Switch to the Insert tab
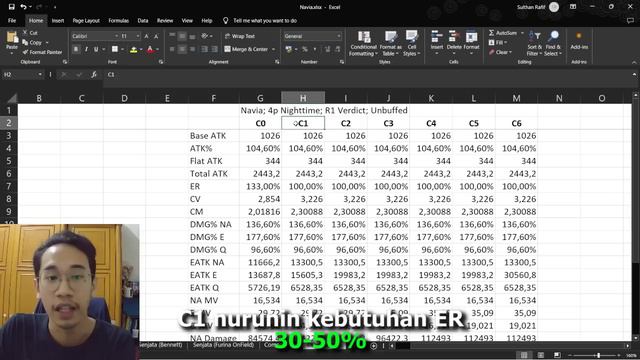 58,20
